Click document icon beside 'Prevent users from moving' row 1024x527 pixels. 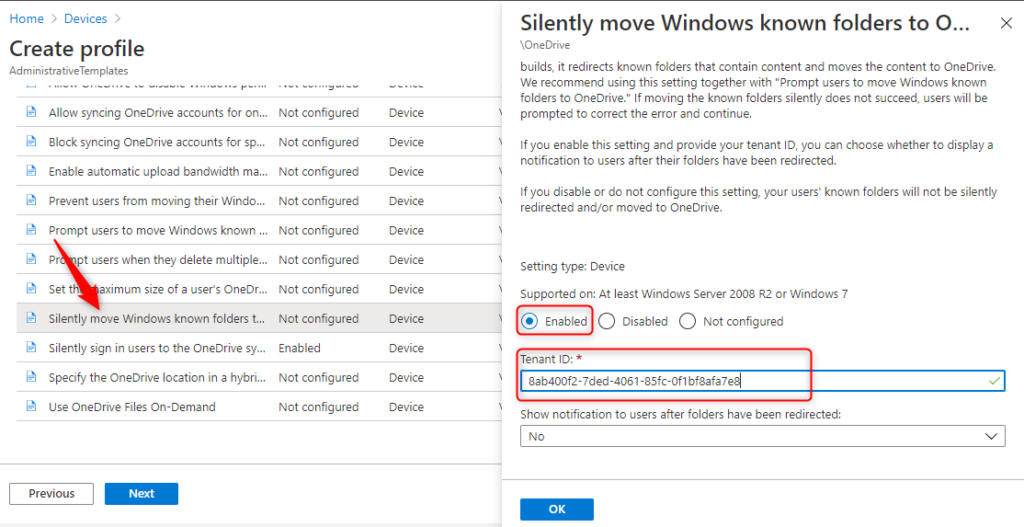(31, 200)
